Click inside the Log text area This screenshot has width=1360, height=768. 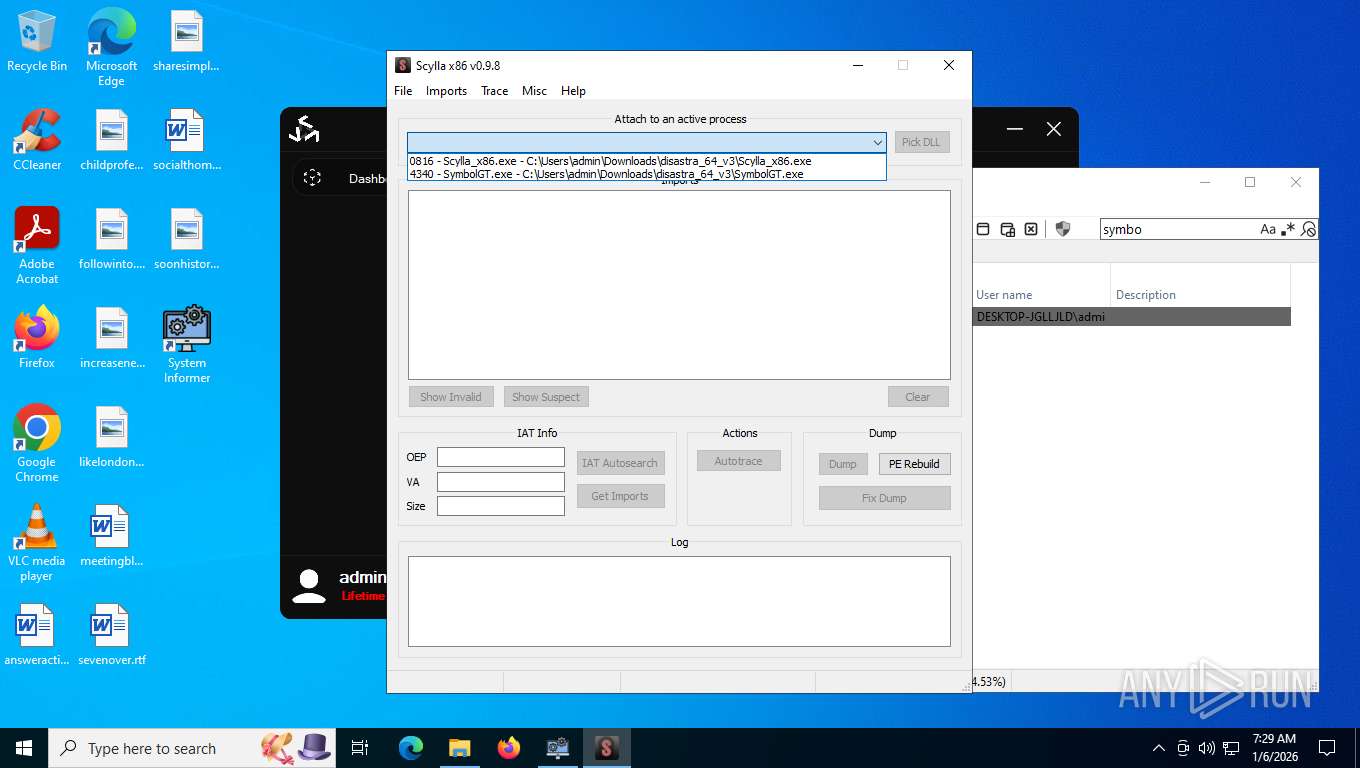coord(679,601)
